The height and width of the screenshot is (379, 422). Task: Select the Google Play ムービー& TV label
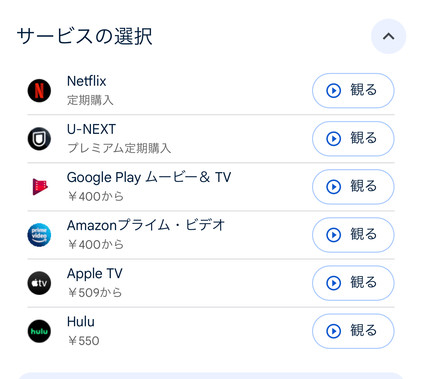(x=149, y=177)
